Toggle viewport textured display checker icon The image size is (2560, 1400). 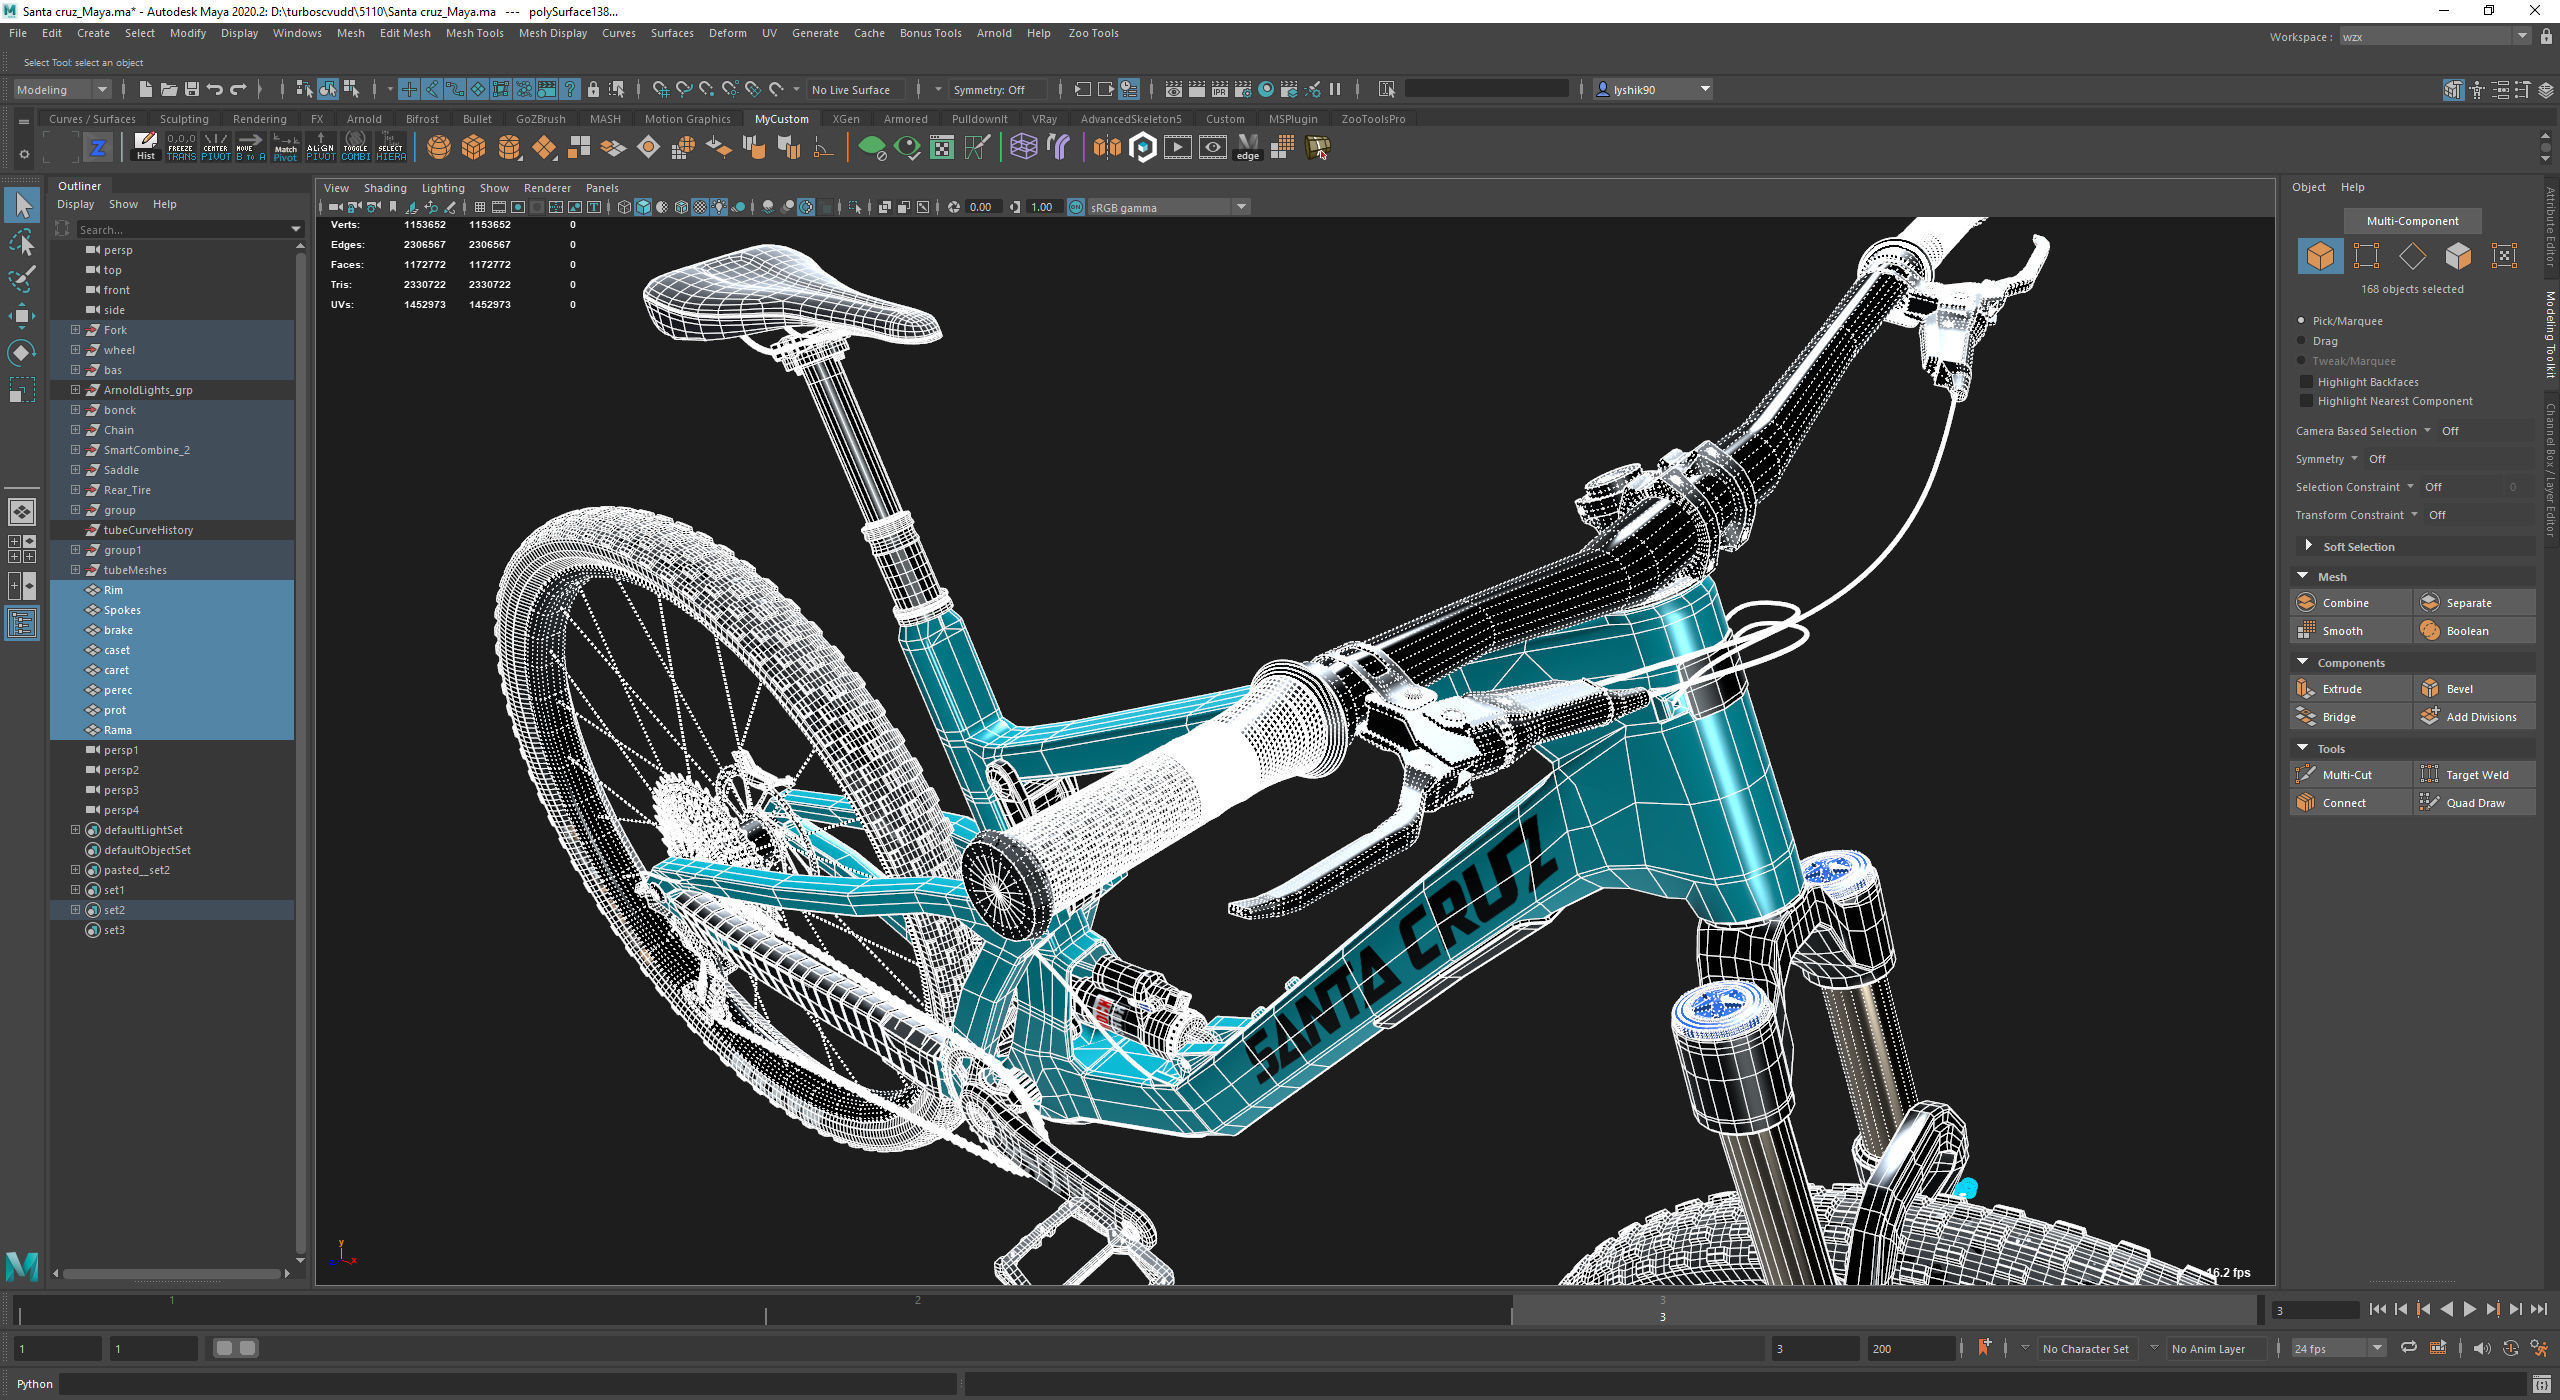tap(700, 207)
